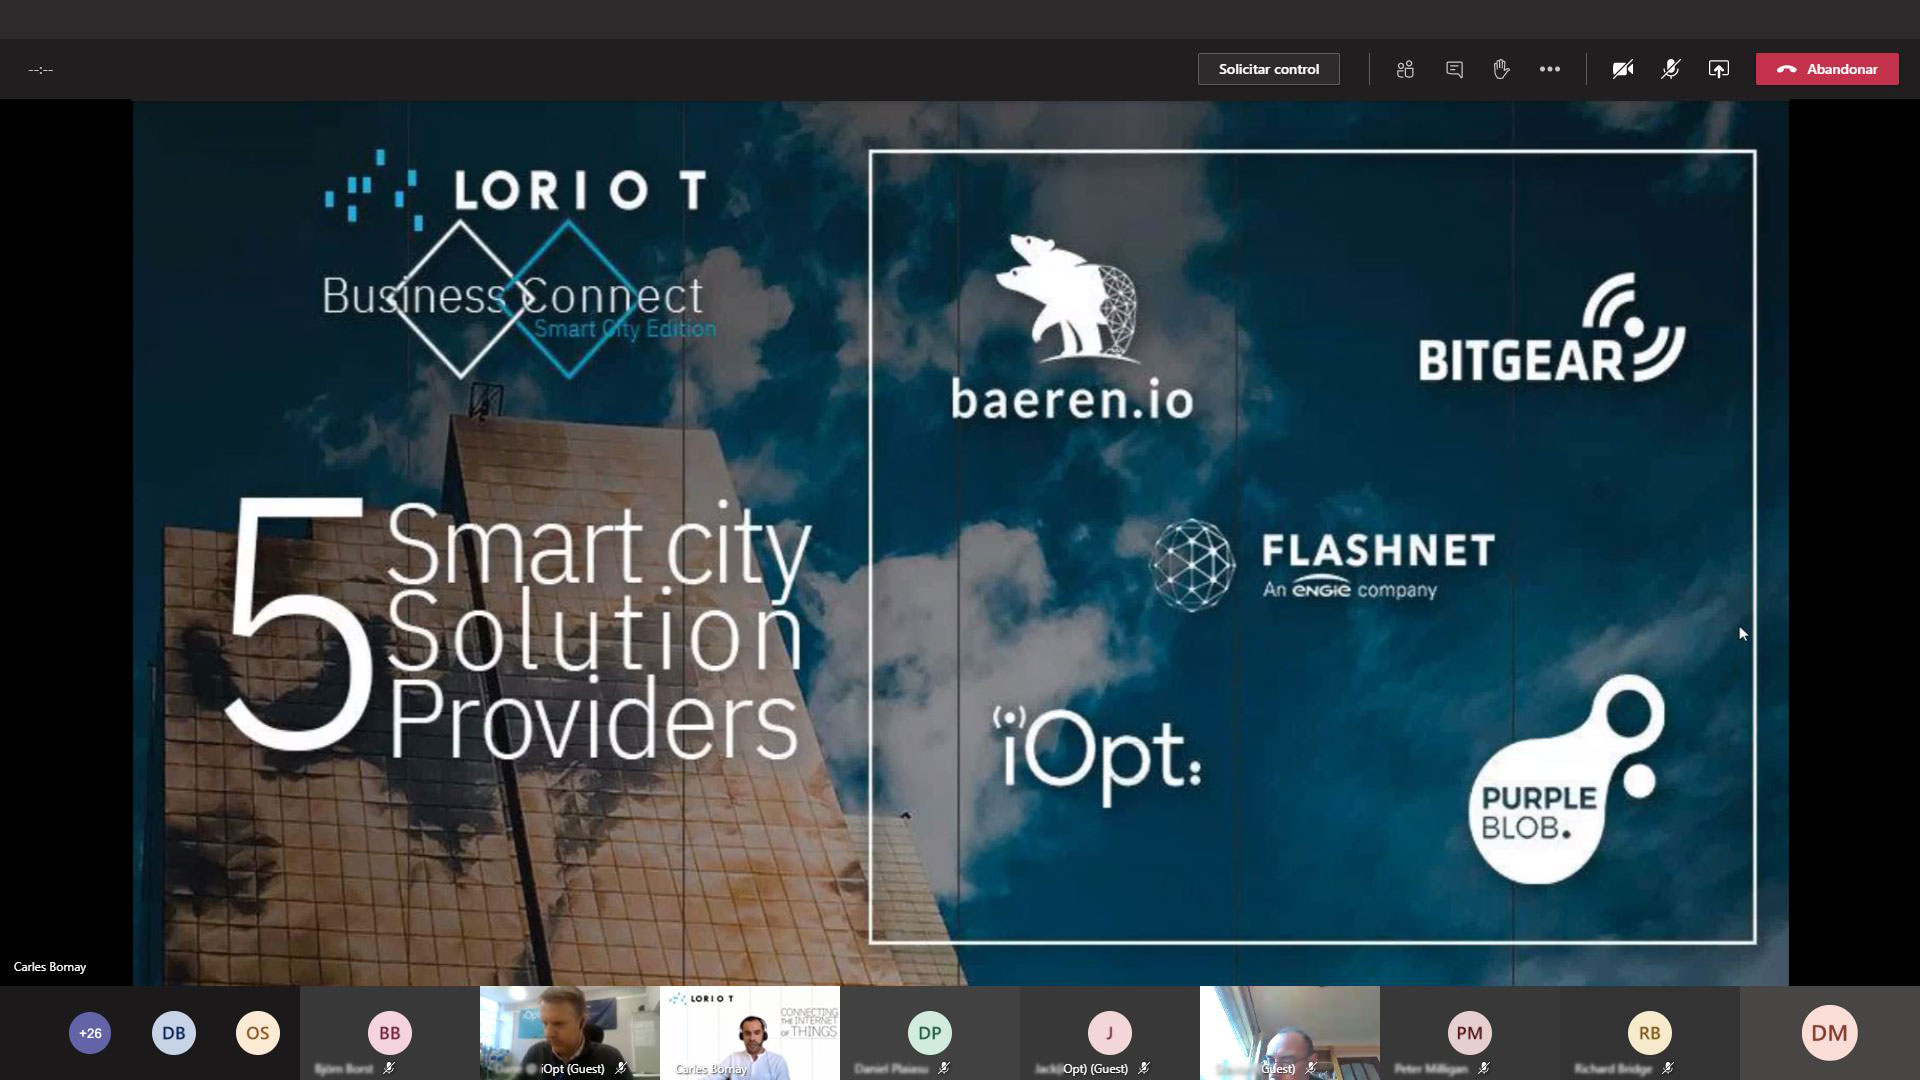Image resolution: width=1920 pixels, height=1080 pixels.
Task: Select the J Jack (iOpt) guest tile
Action: [x=1110, y=1033]
